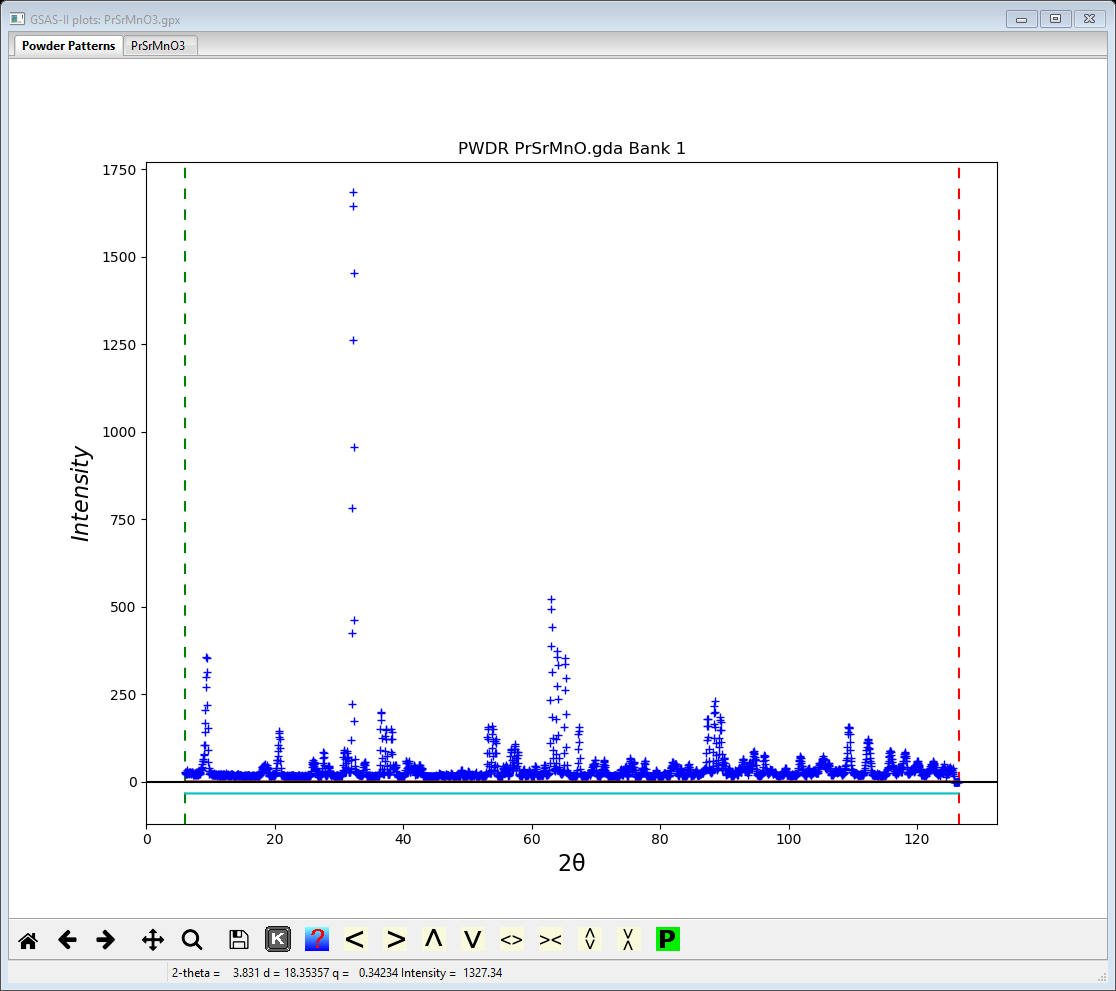1116x991 pixels.
Task: Click the Intensity y-axis label
Action: (x=80, y=493)
